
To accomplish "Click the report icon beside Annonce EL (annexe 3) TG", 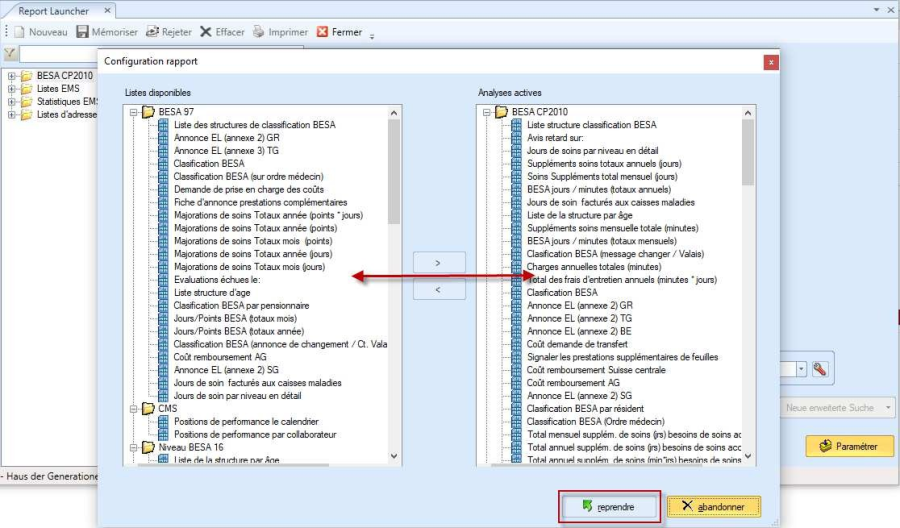I will click(164, 150).
